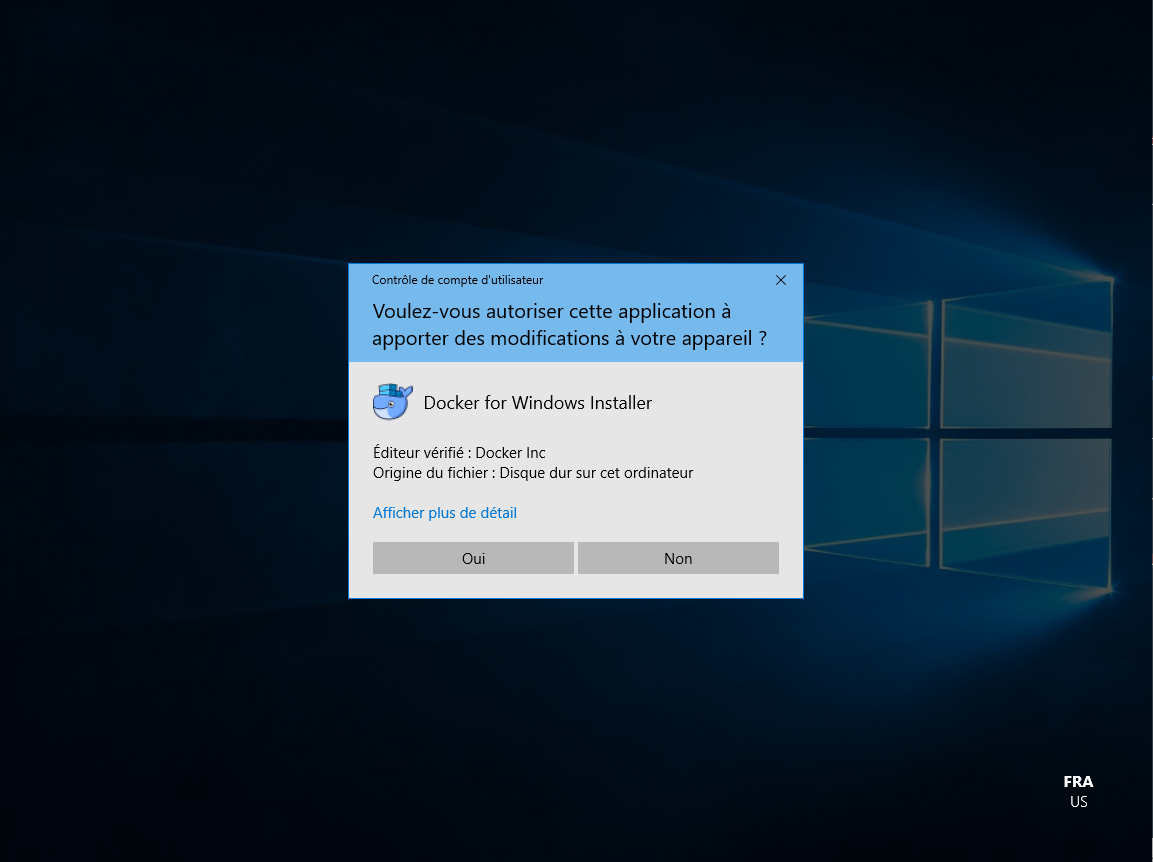Click the Disque dur sur cet ordinateur text

coord(596,473)
